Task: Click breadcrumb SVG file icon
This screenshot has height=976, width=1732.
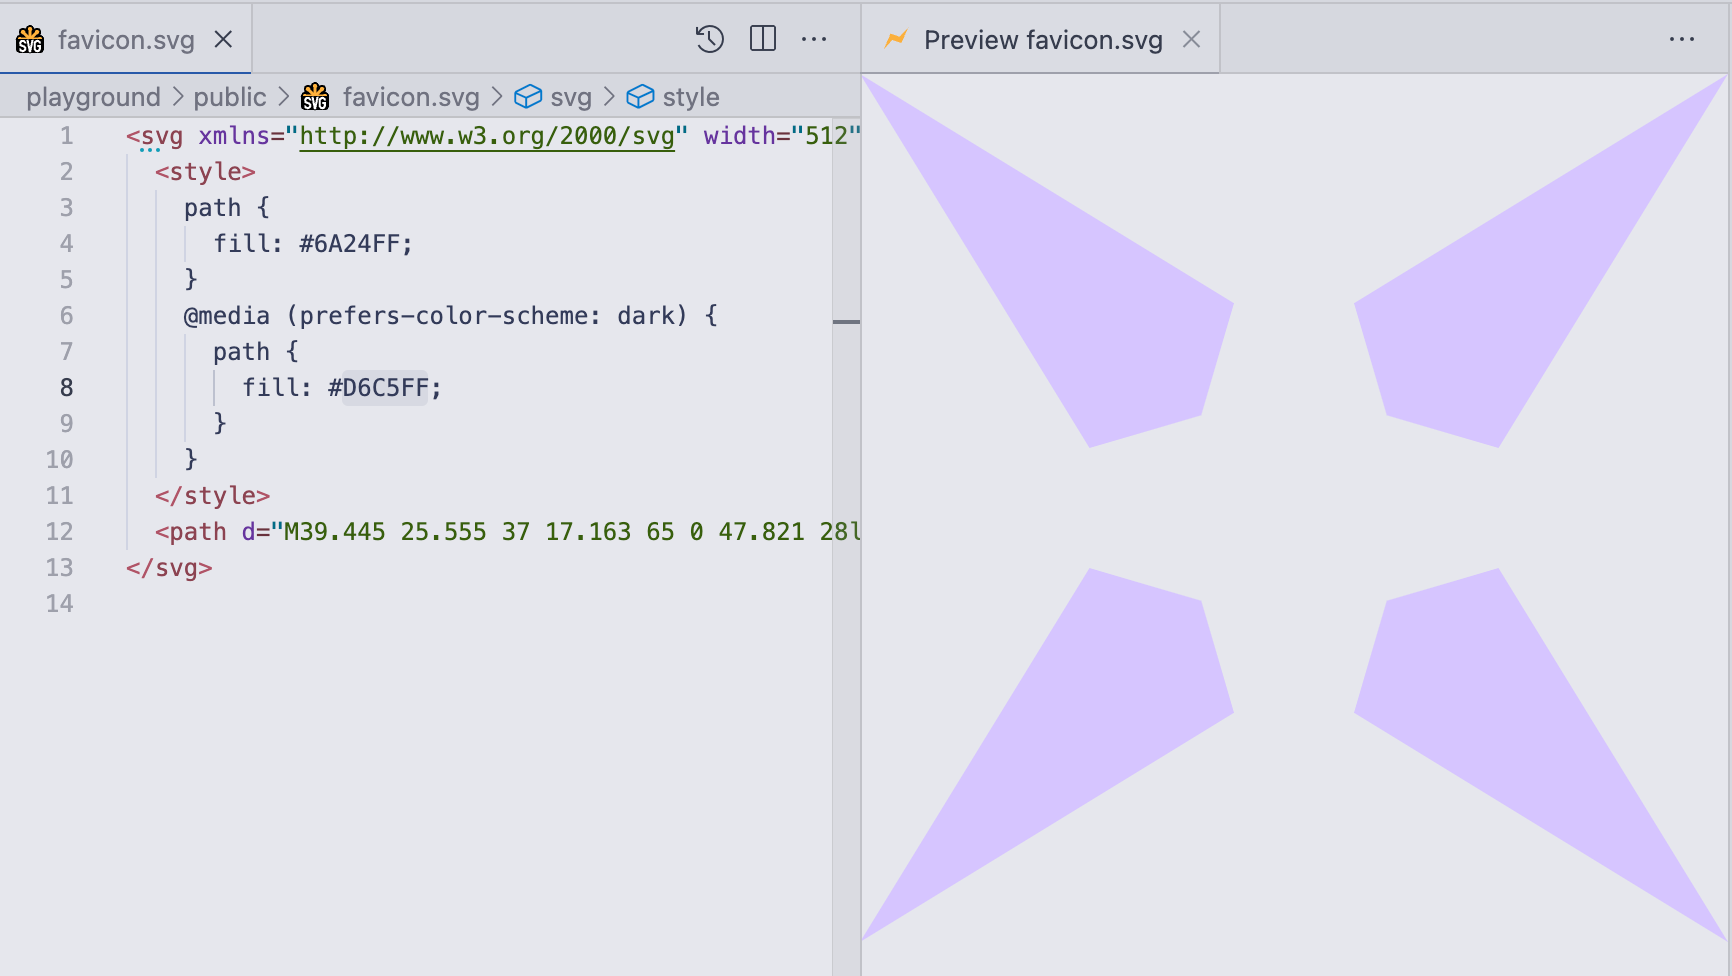Action: point(315,97)
